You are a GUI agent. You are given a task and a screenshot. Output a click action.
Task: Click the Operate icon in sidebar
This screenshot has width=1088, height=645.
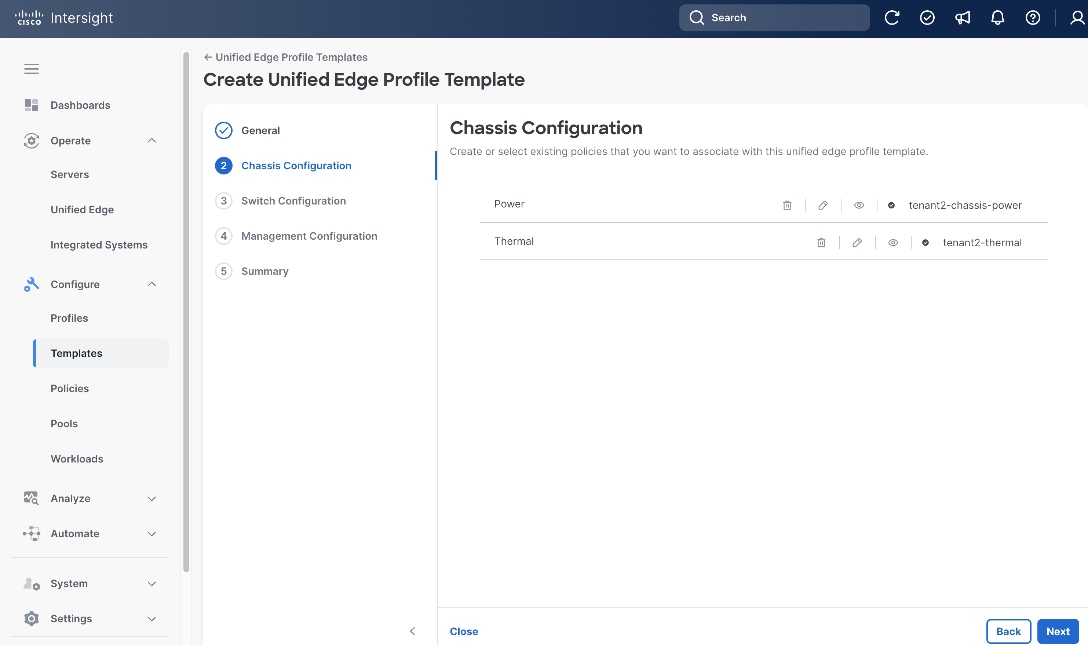[x=31, y=141]
